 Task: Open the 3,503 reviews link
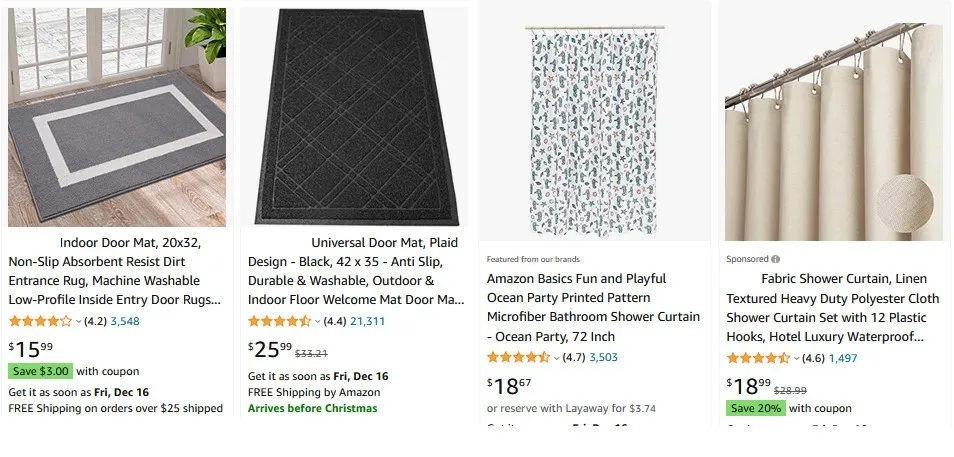click(x=603, y=358)
